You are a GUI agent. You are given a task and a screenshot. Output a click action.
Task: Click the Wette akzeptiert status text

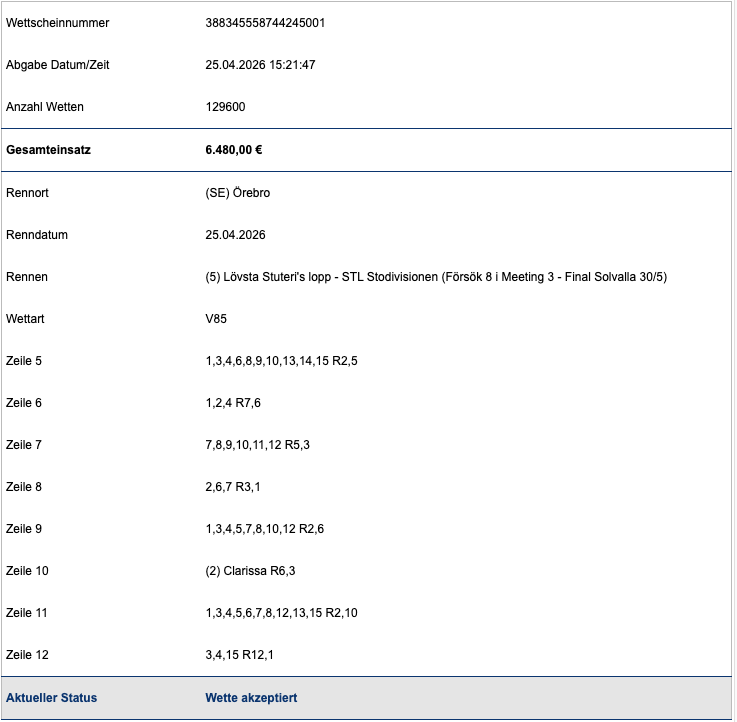click(251, 698)
